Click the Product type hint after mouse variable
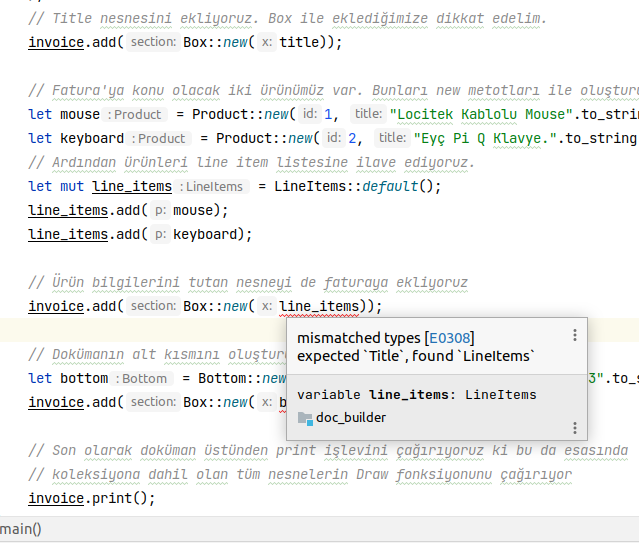This screenshot has height=543, width=639. 138,115
